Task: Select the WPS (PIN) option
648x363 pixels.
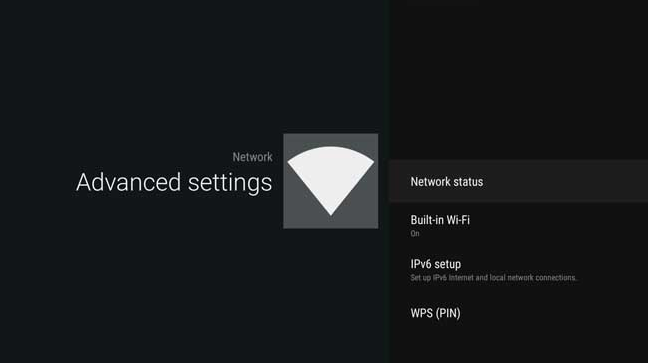Action: [x=518, y=313]
